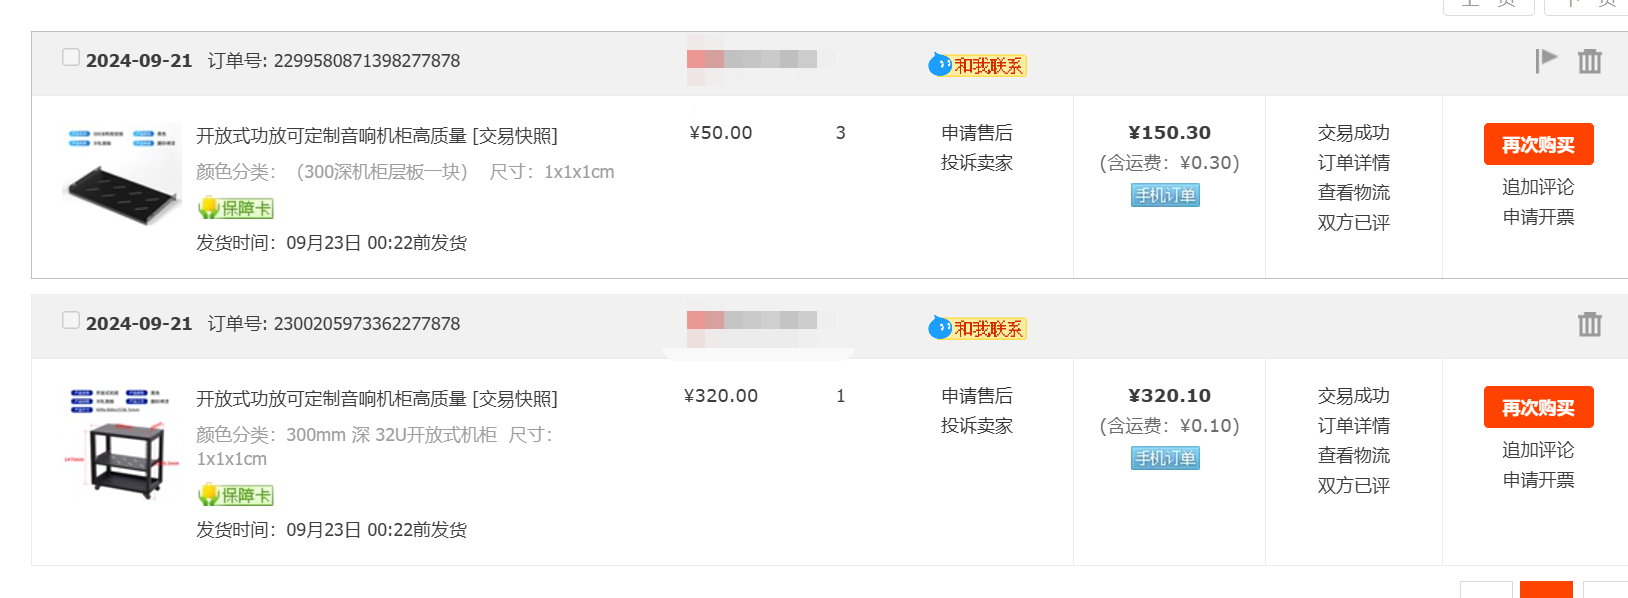Click 再次购买 button for the first order

click(x=1538, y=145)
